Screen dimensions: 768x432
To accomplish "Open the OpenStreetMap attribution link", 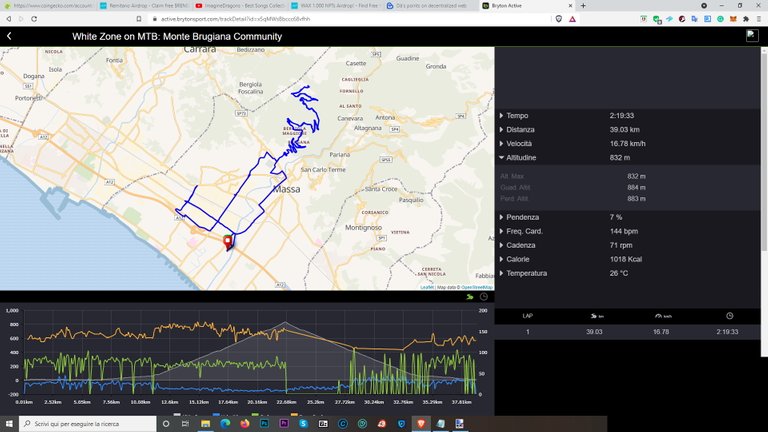I will pyautogui.click(x=476, y=287).
